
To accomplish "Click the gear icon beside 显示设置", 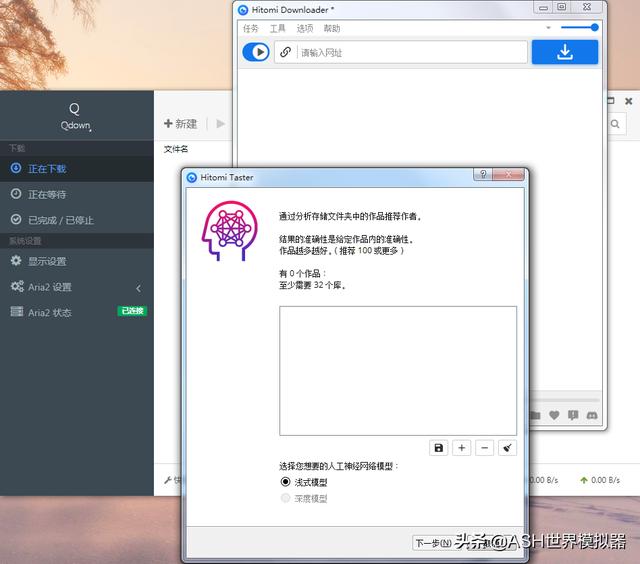I will 16,260.
